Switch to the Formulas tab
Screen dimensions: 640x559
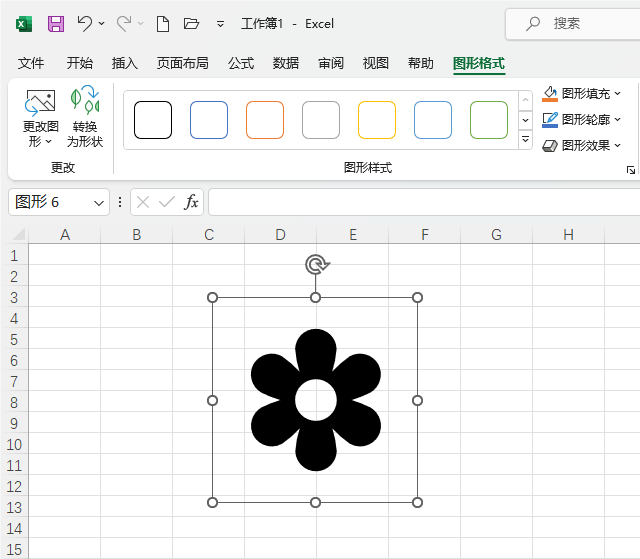[x=241, y=63]
